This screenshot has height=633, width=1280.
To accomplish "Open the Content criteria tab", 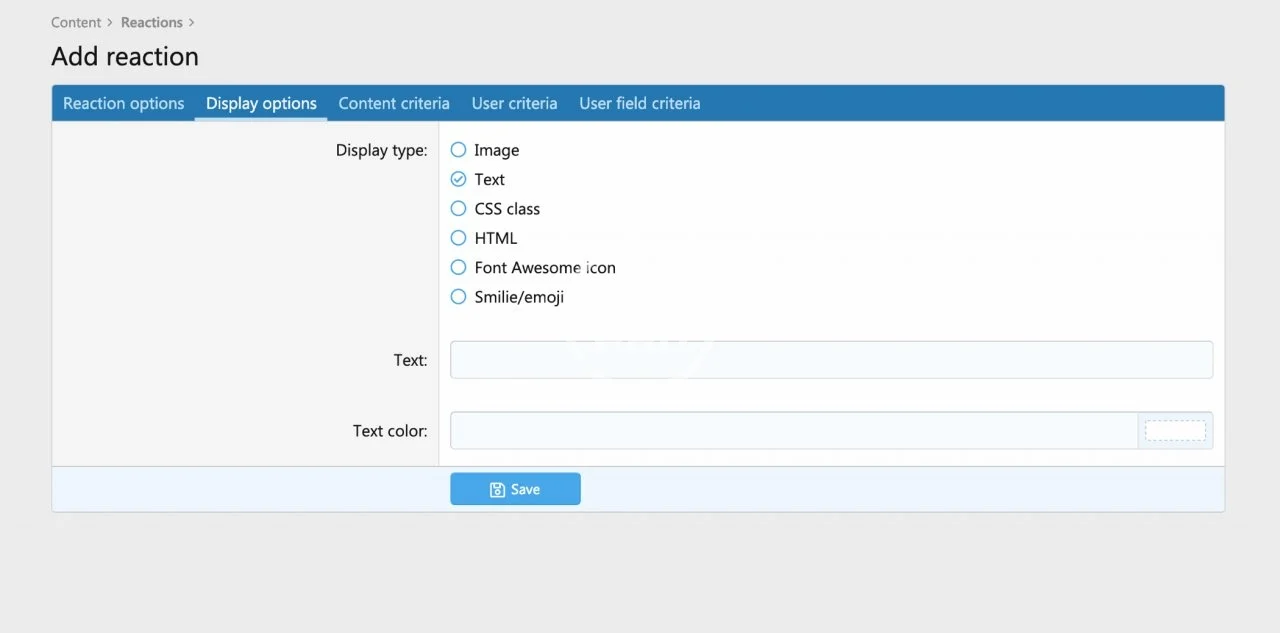I will [x=394, y=103].
